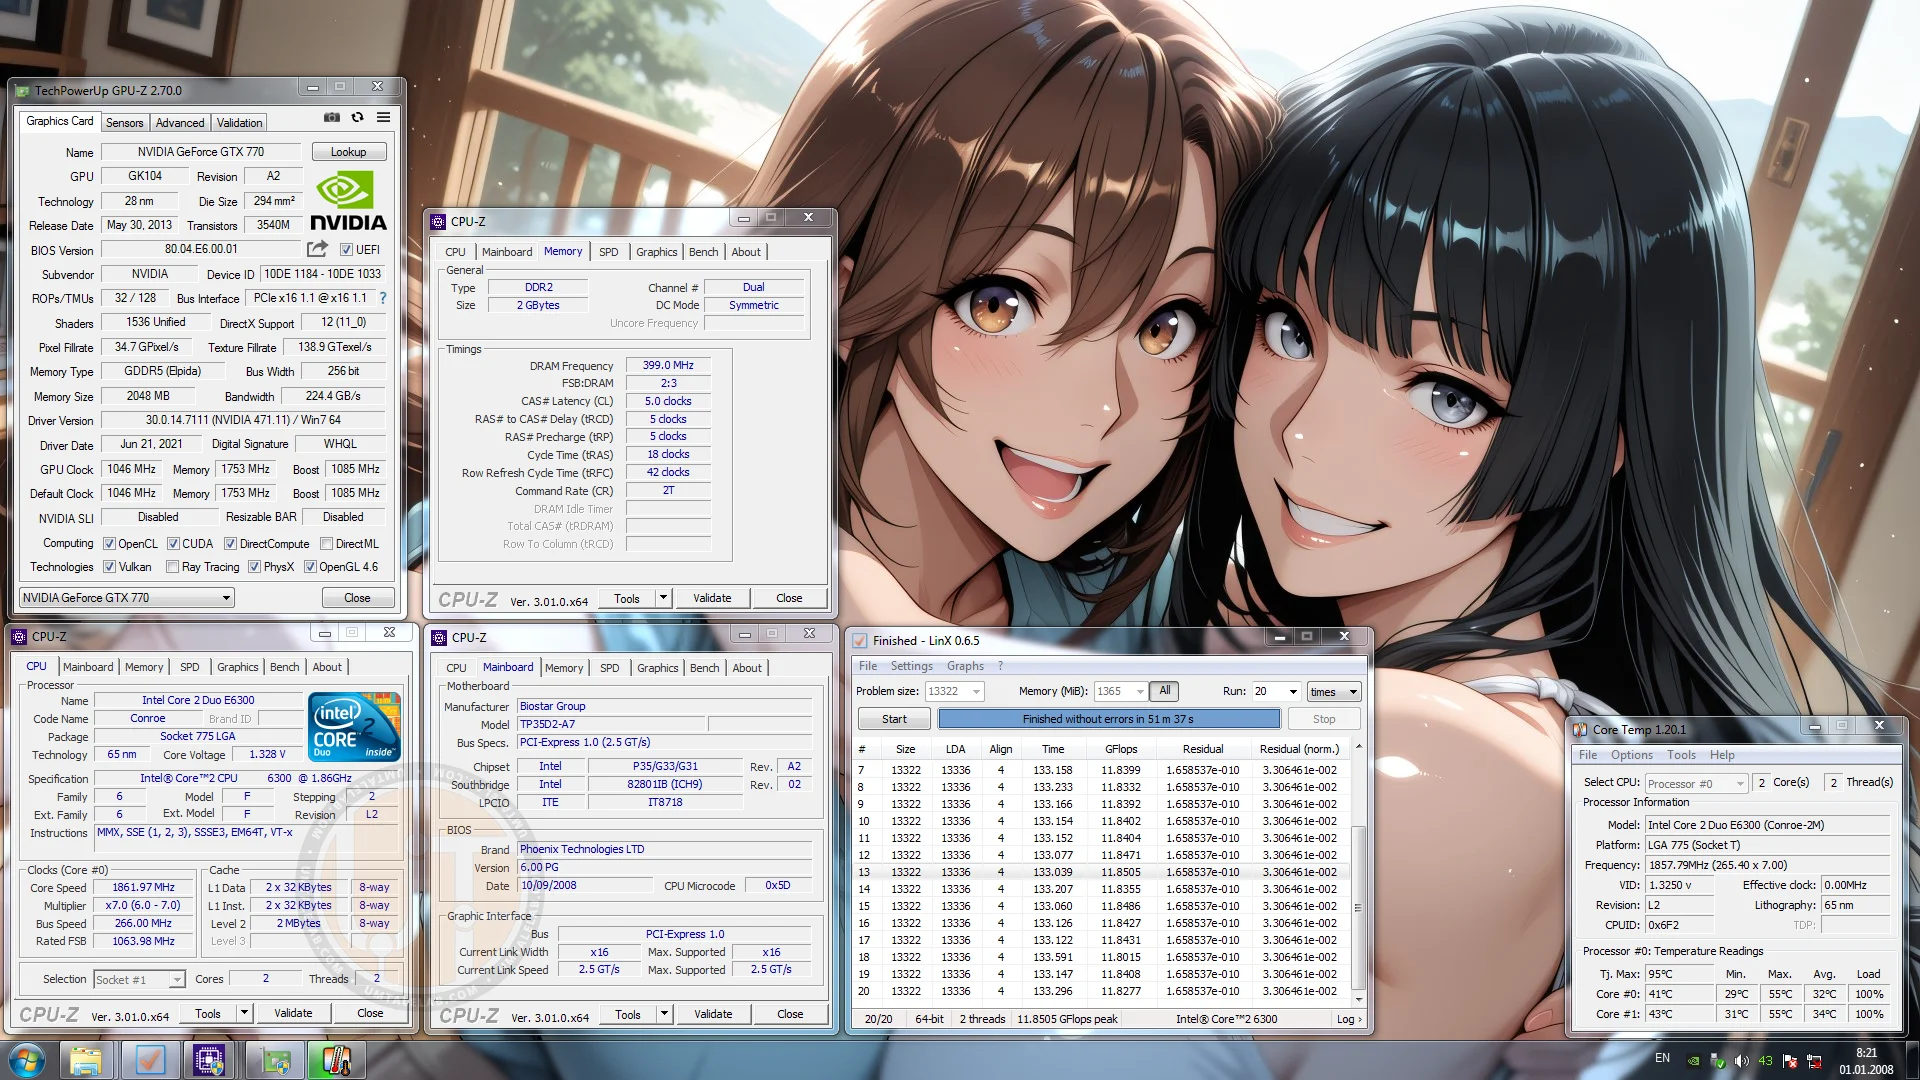The width and height of the screenshot is (1920, 1080).
Task: Click the LinX results list scrollbar
Action: coord(1358,873)
